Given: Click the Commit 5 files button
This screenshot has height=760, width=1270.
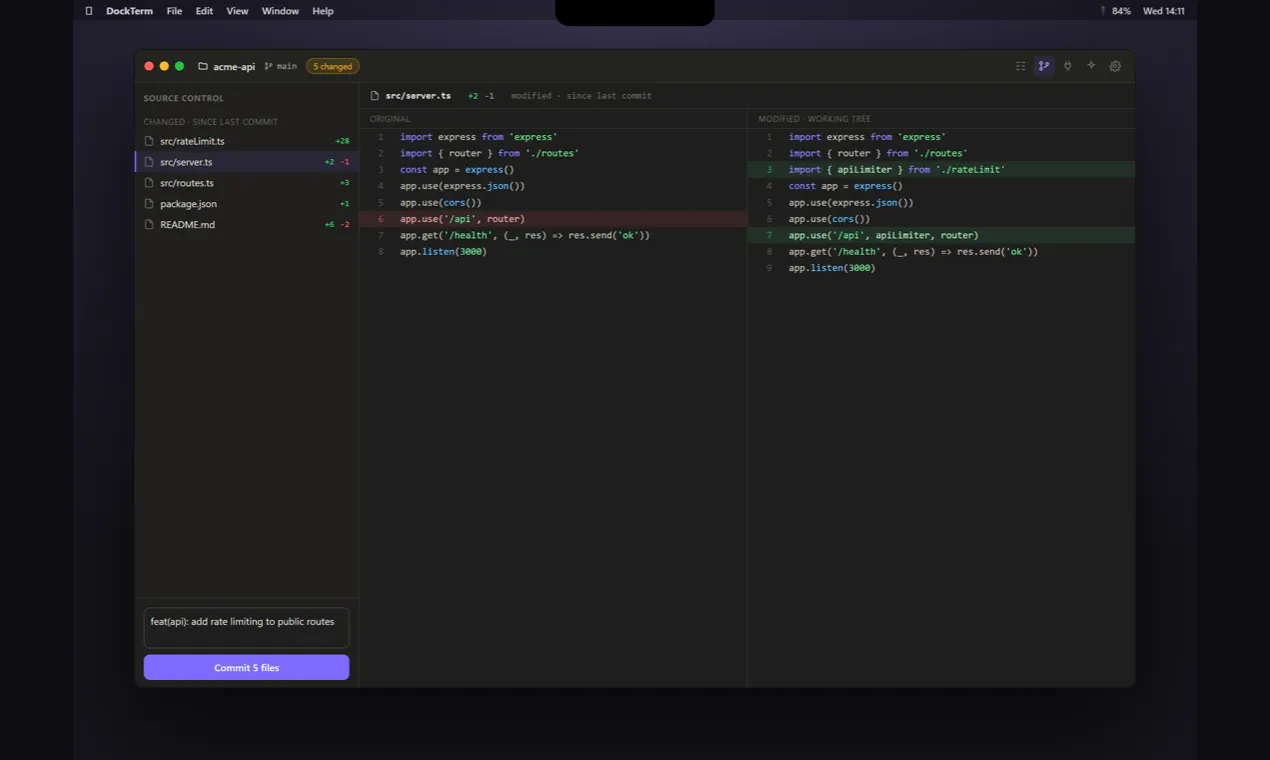Looking at the screenshot, I should pyautogui.click(x=246, y=668).
